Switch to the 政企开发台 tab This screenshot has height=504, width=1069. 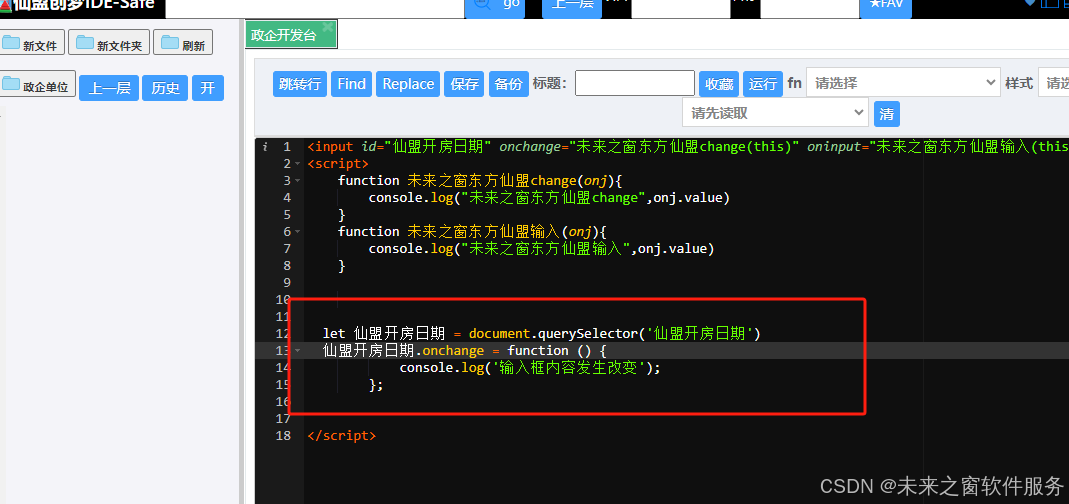pos(283,35)
